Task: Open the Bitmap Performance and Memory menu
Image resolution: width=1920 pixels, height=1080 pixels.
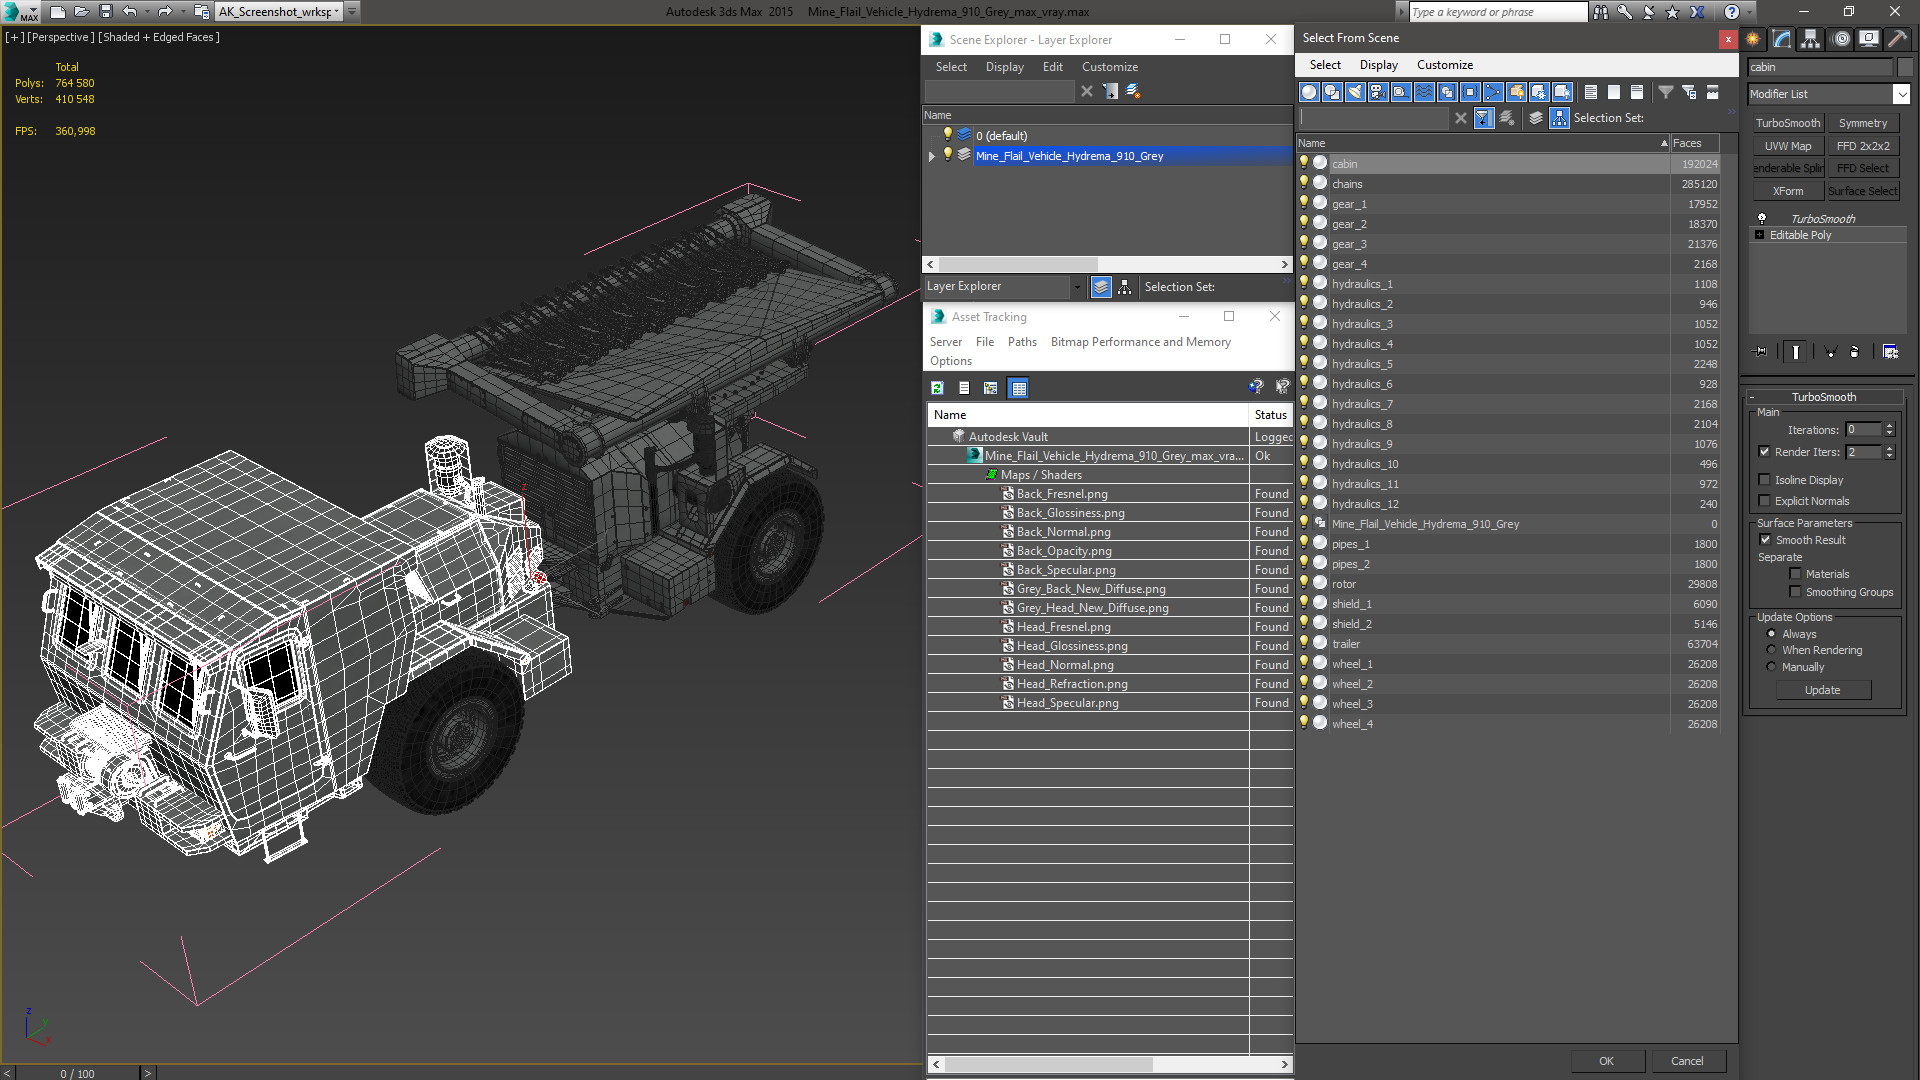Action: [1139, 342]
